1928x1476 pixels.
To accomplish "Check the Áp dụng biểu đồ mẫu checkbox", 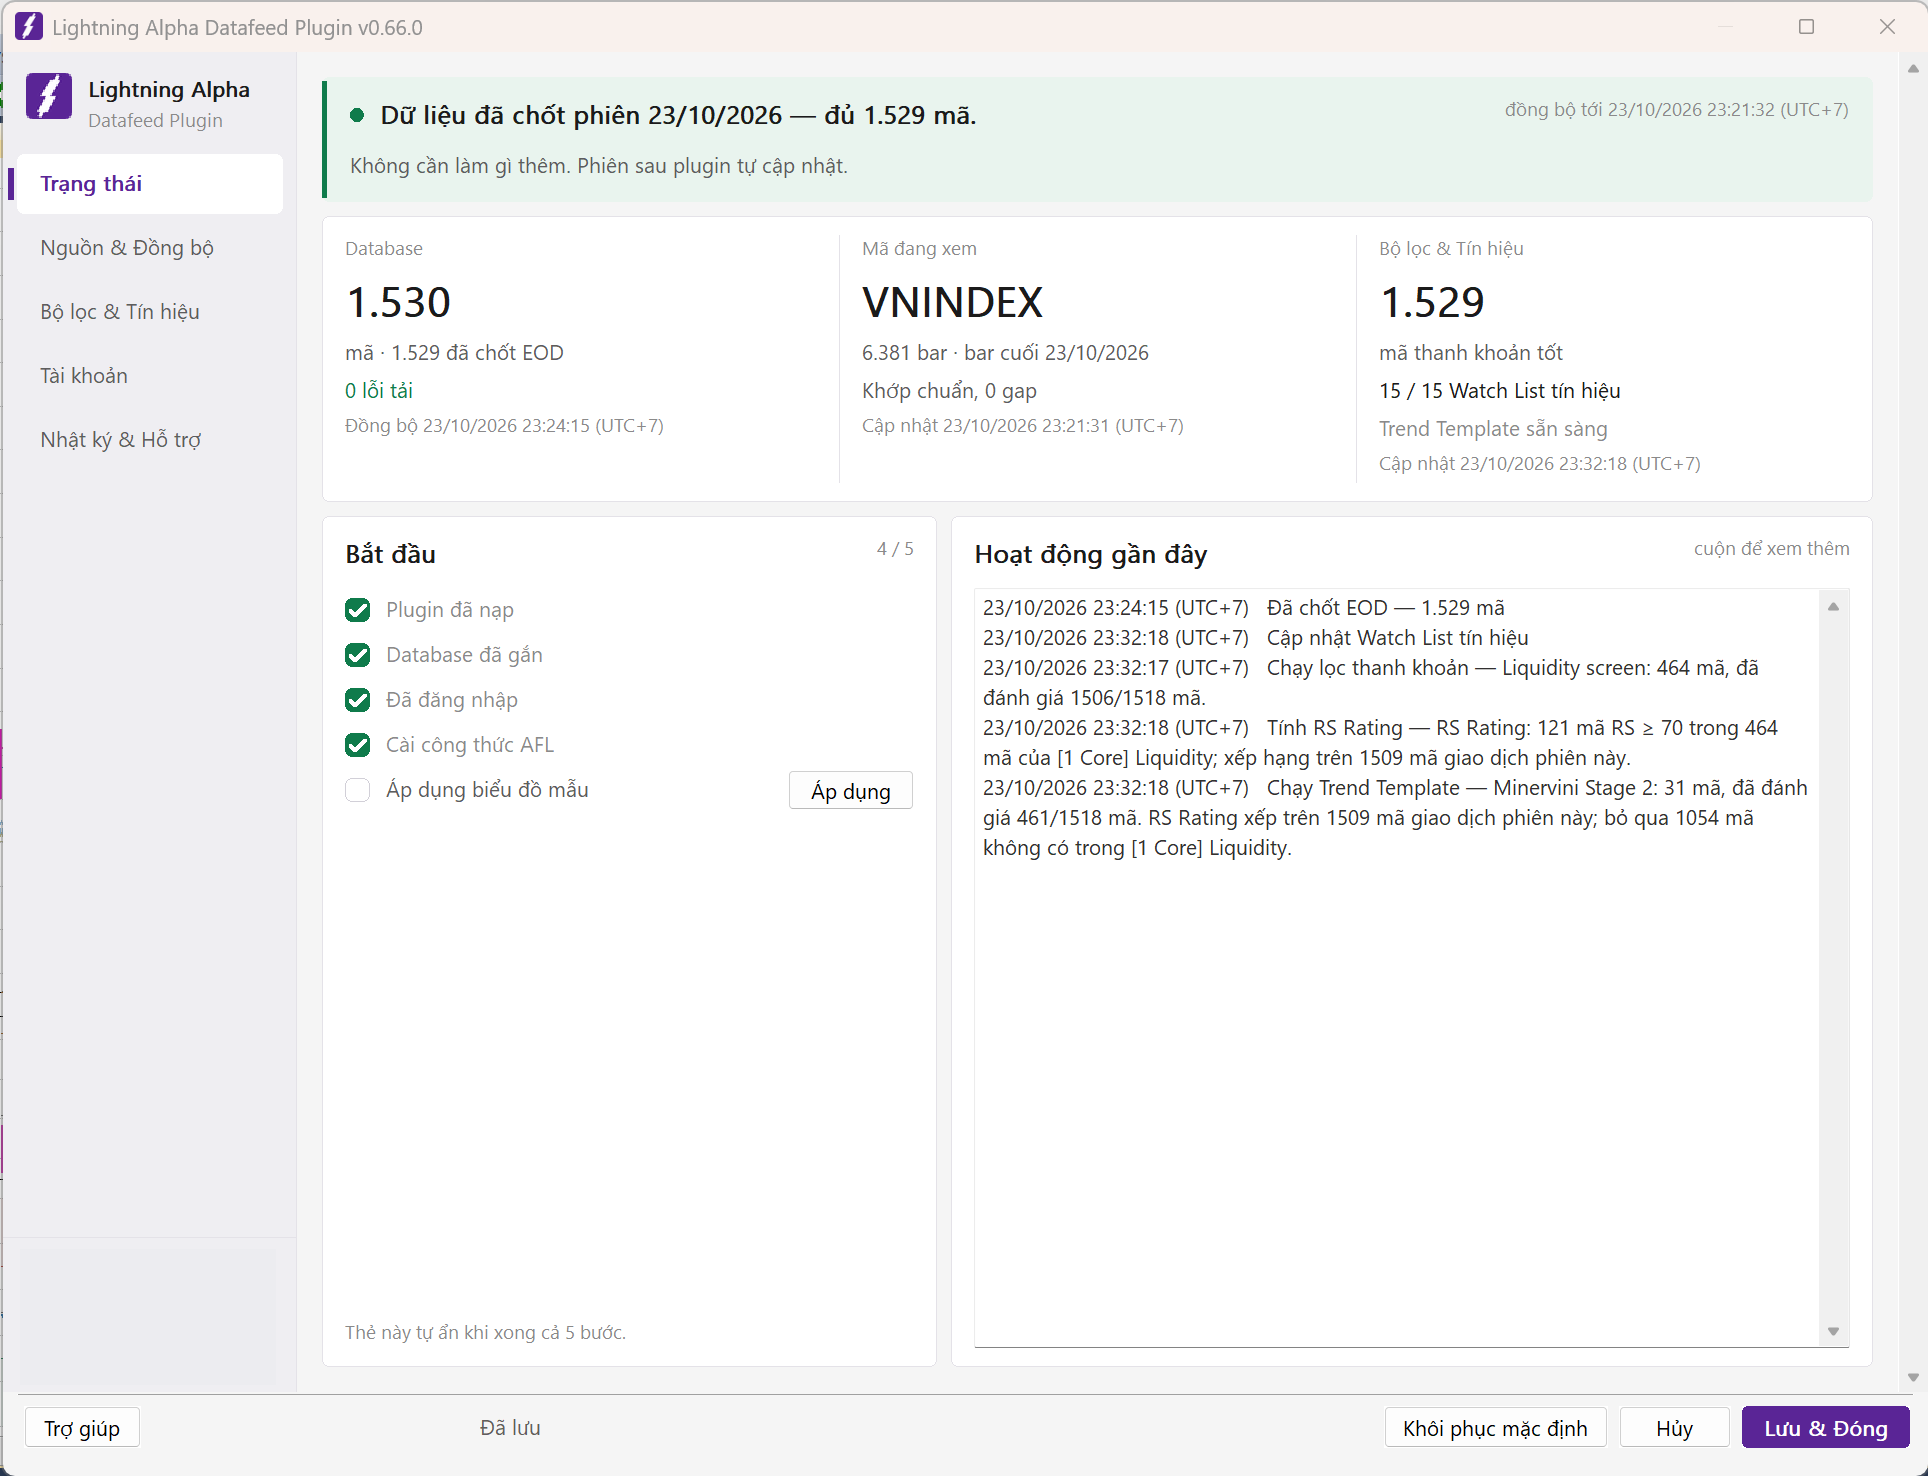I will 358,790.
